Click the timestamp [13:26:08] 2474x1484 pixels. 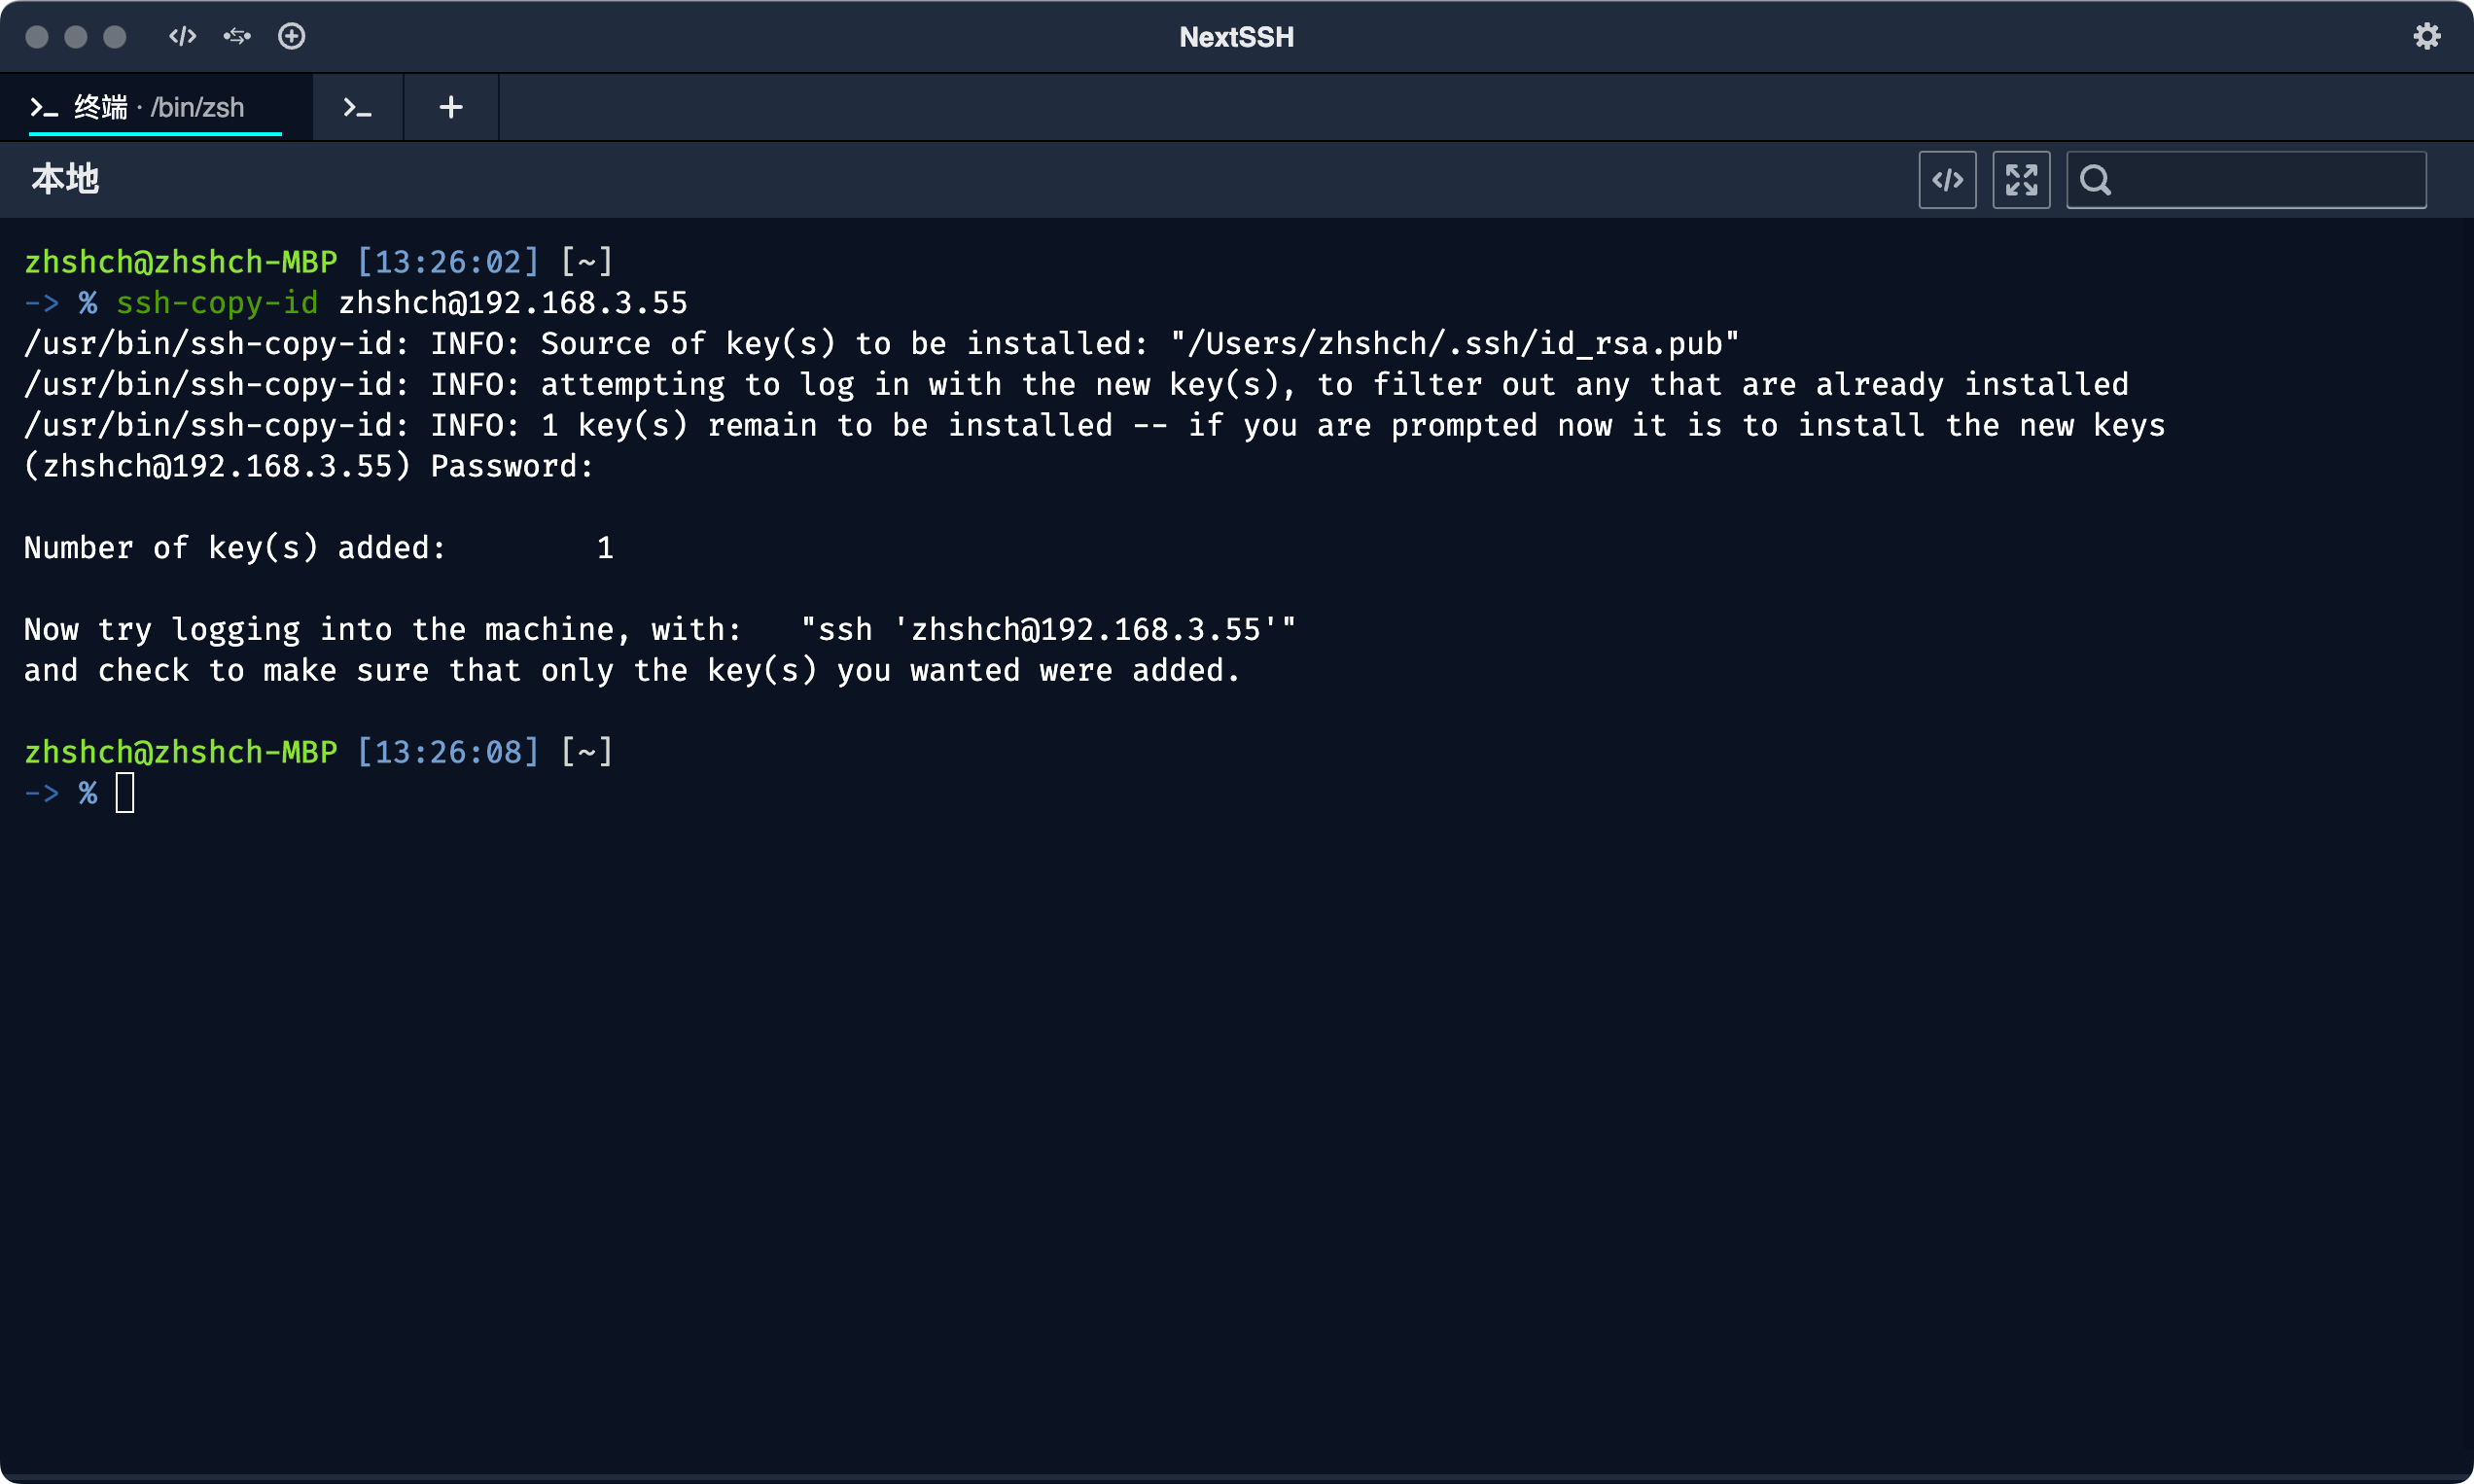point(448,752)
